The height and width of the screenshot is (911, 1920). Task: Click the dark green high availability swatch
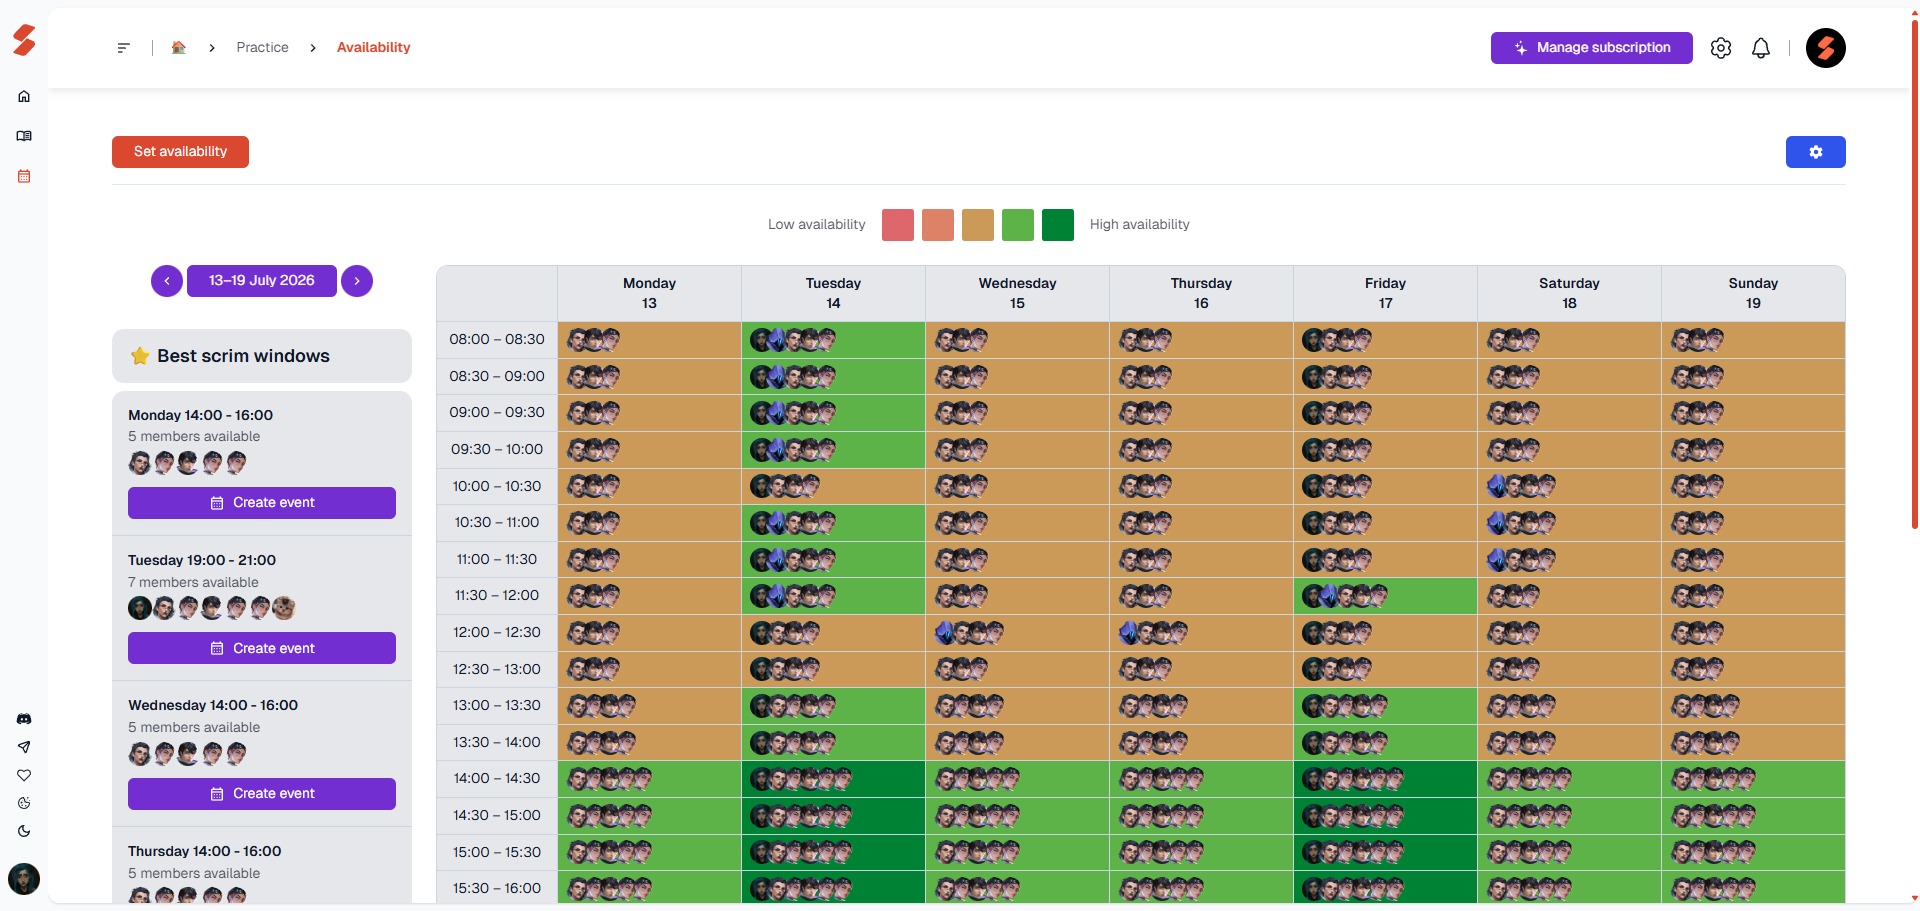[x=1058, y=225]
